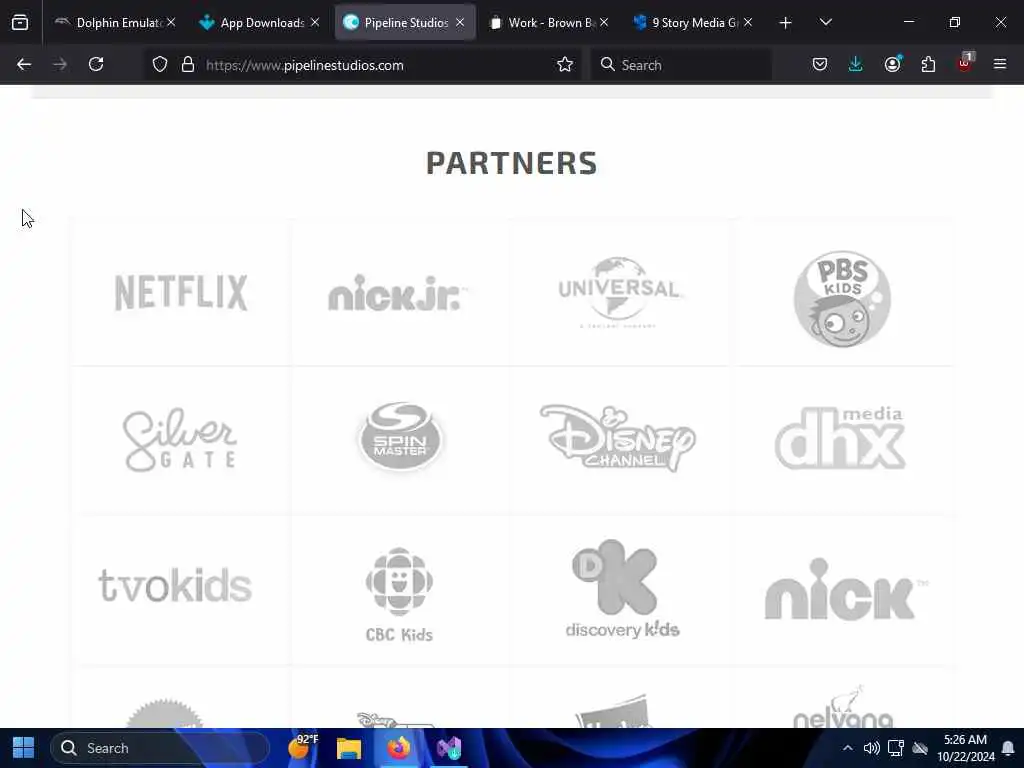Click the Disney Channel partner logo

point(618,438)
